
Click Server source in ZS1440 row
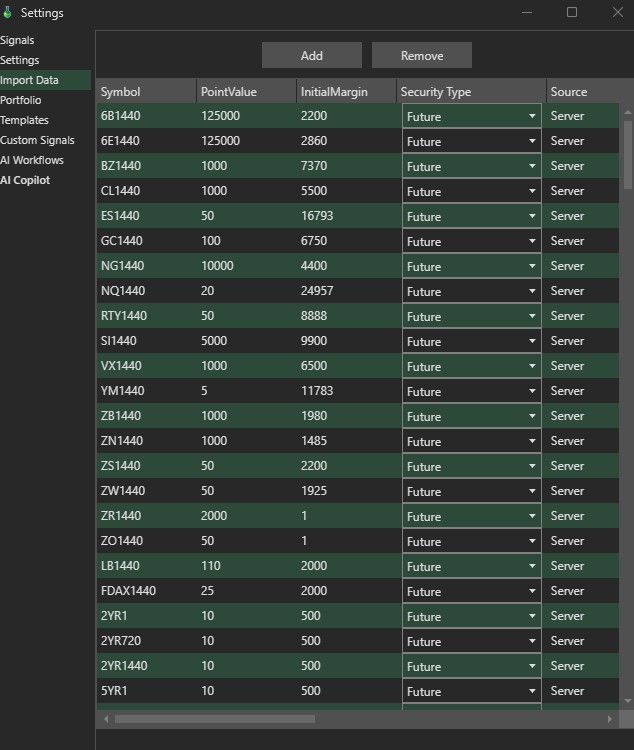point(567,466)
